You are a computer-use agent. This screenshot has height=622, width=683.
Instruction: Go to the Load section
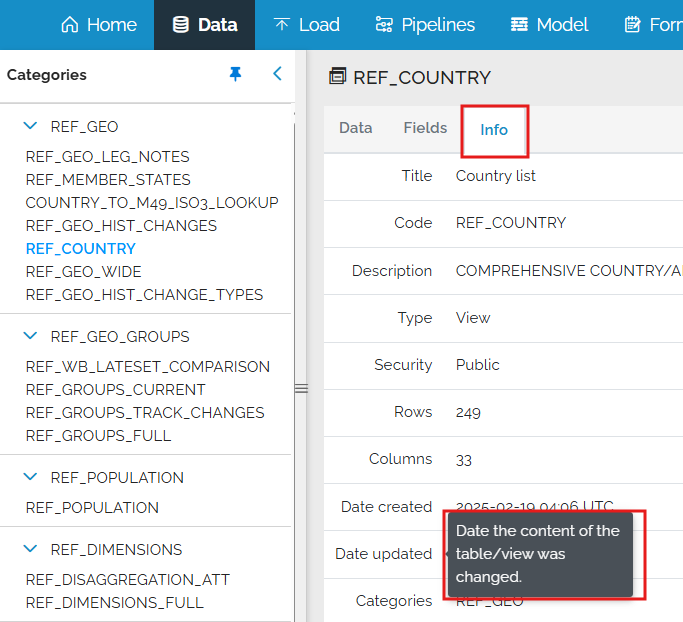[307, 25]
